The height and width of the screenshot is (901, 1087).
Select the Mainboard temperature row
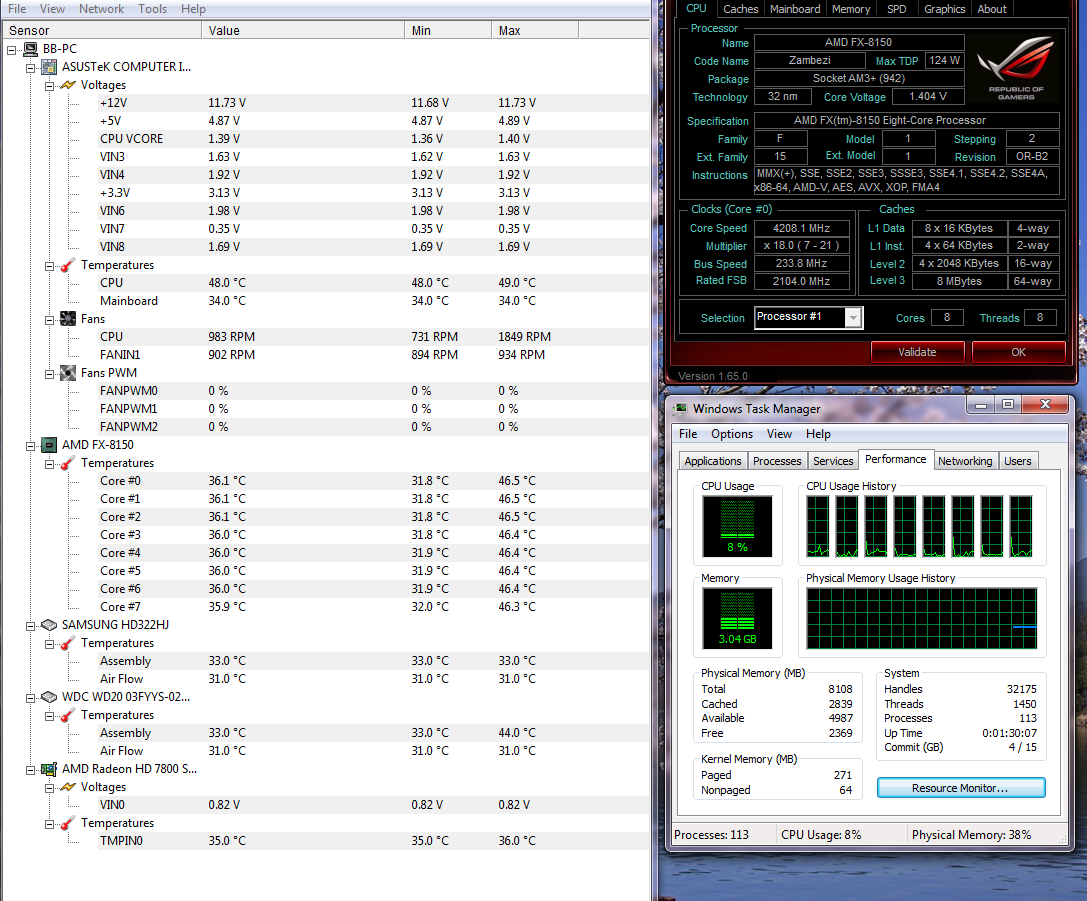click(x=374, y=301)
